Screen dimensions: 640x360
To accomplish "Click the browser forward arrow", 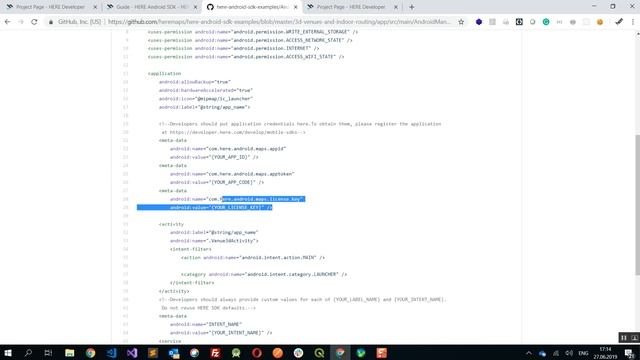I will 21,22.
